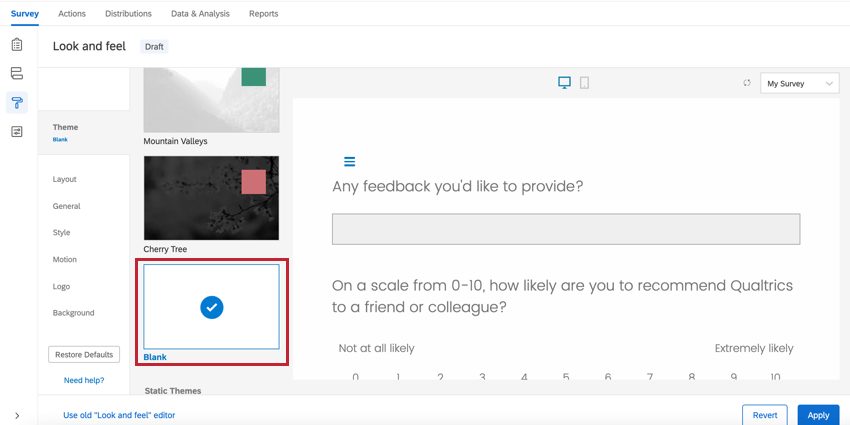Expand the left sidebar chevron
This screenshot has width=850, height=425.
click(17, 416)
